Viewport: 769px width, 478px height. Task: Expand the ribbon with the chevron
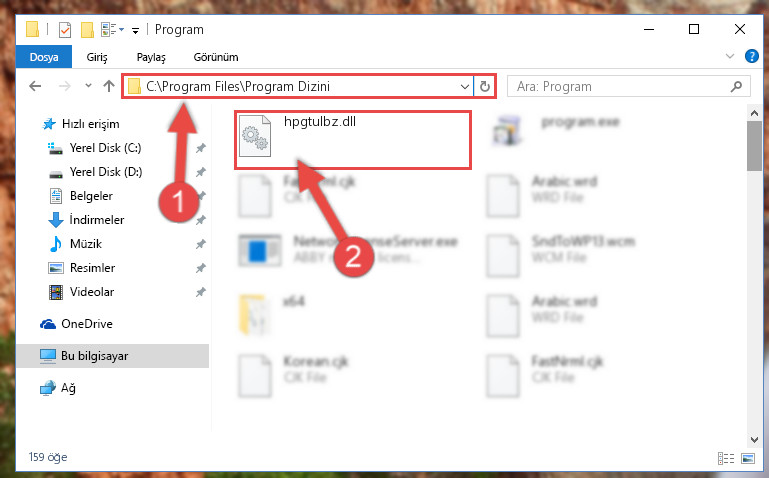(730, 56)
